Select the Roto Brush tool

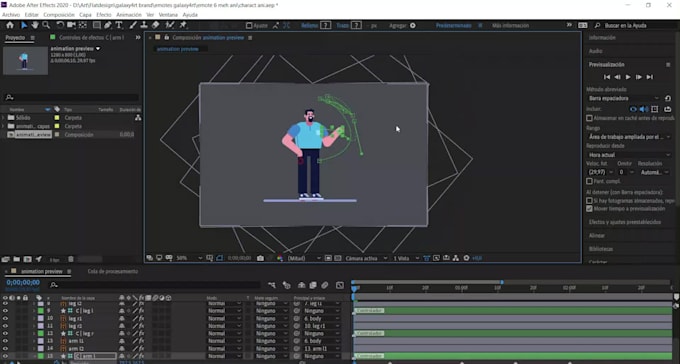170,26
